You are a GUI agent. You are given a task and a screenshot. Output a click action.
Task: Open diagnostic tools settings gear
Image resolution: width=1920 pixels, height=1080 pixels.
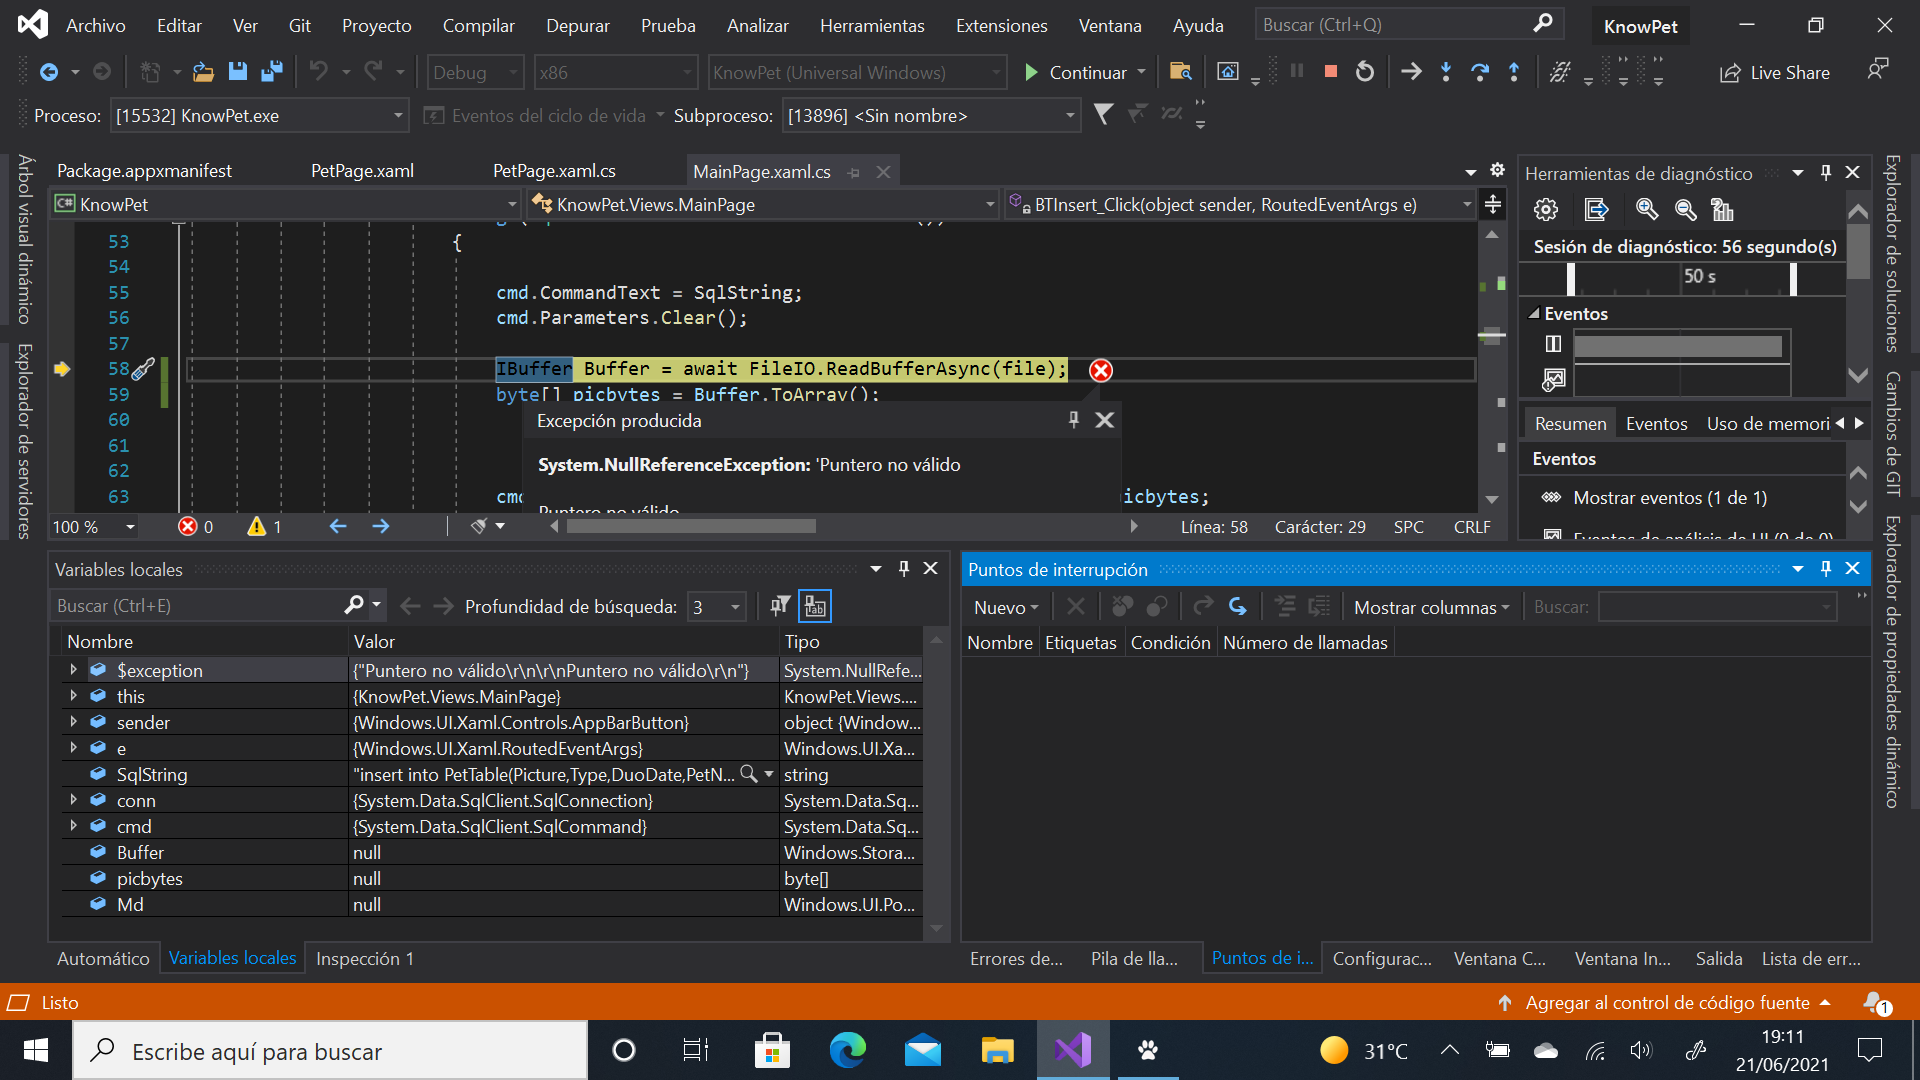click(1546, 210)
